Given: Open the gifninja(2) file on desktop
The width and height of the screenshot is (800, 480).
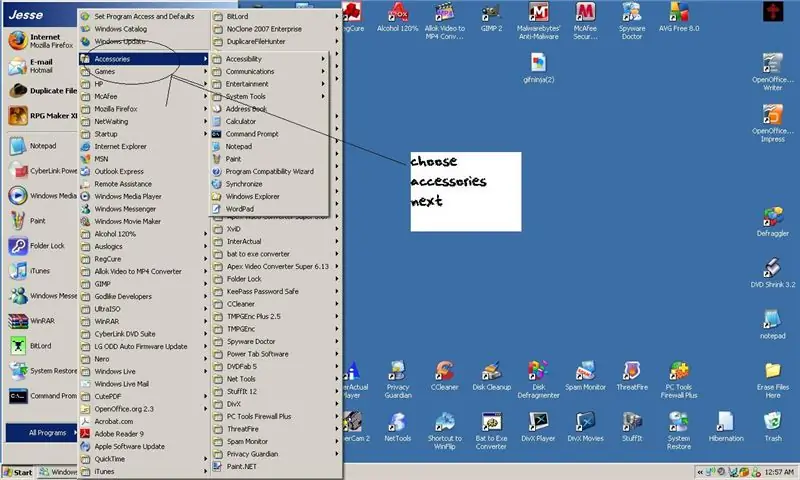Looking at the screenshot, I should click(x=538, y=68).
